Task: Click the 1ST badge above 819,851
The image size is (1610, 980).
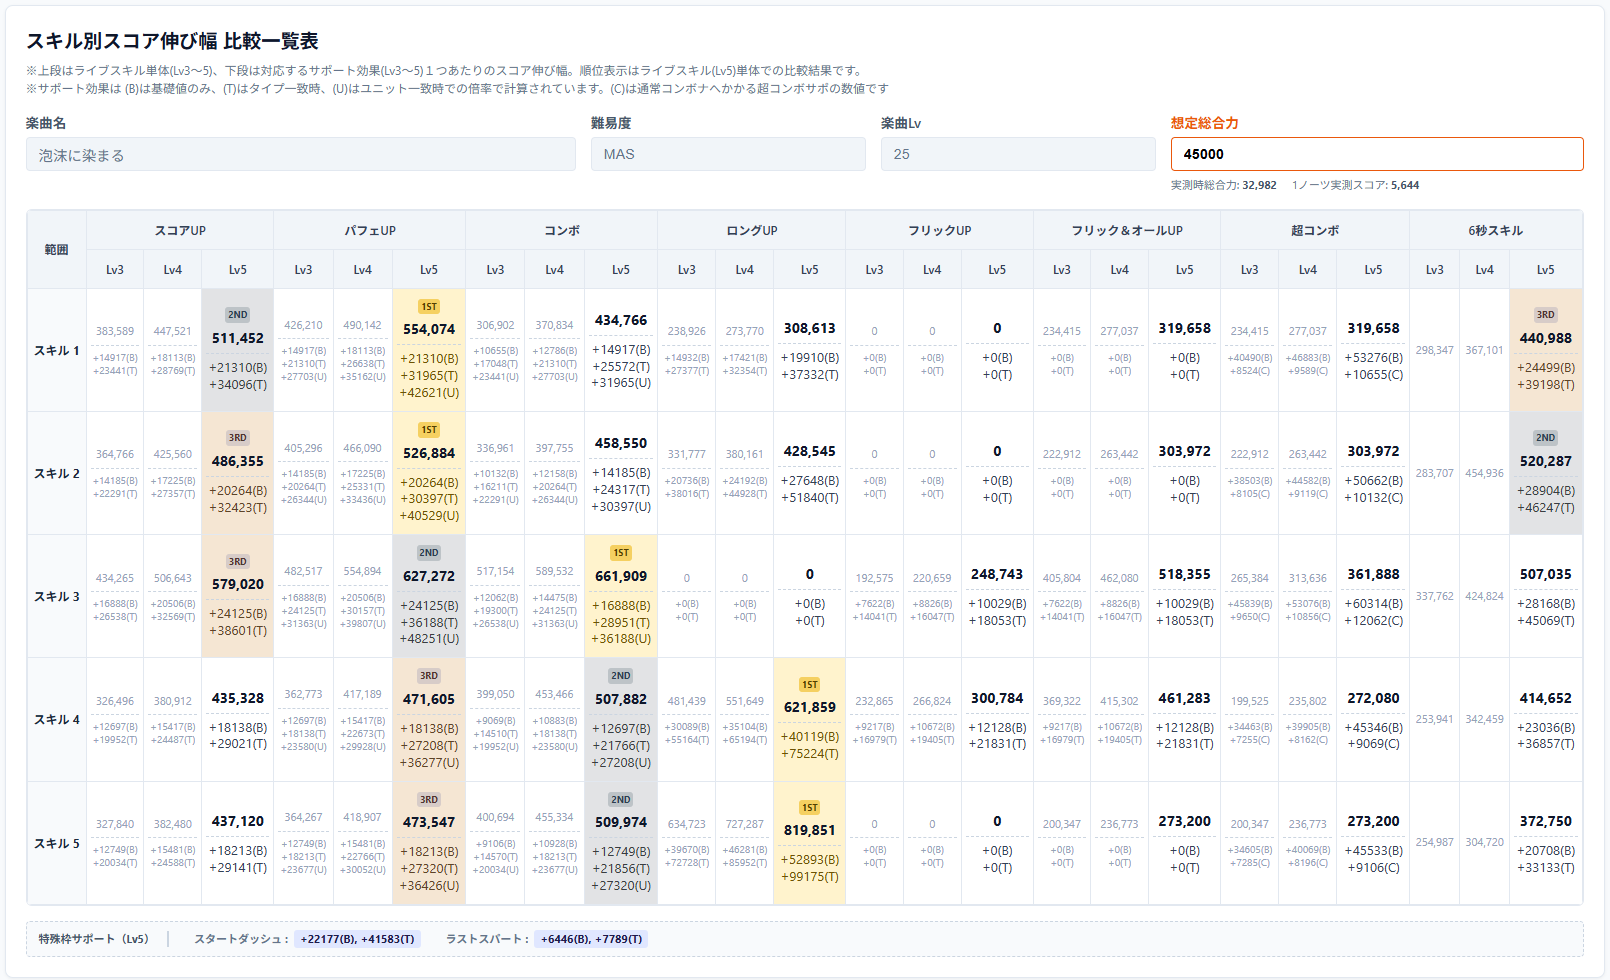Action: coord(810,808)
